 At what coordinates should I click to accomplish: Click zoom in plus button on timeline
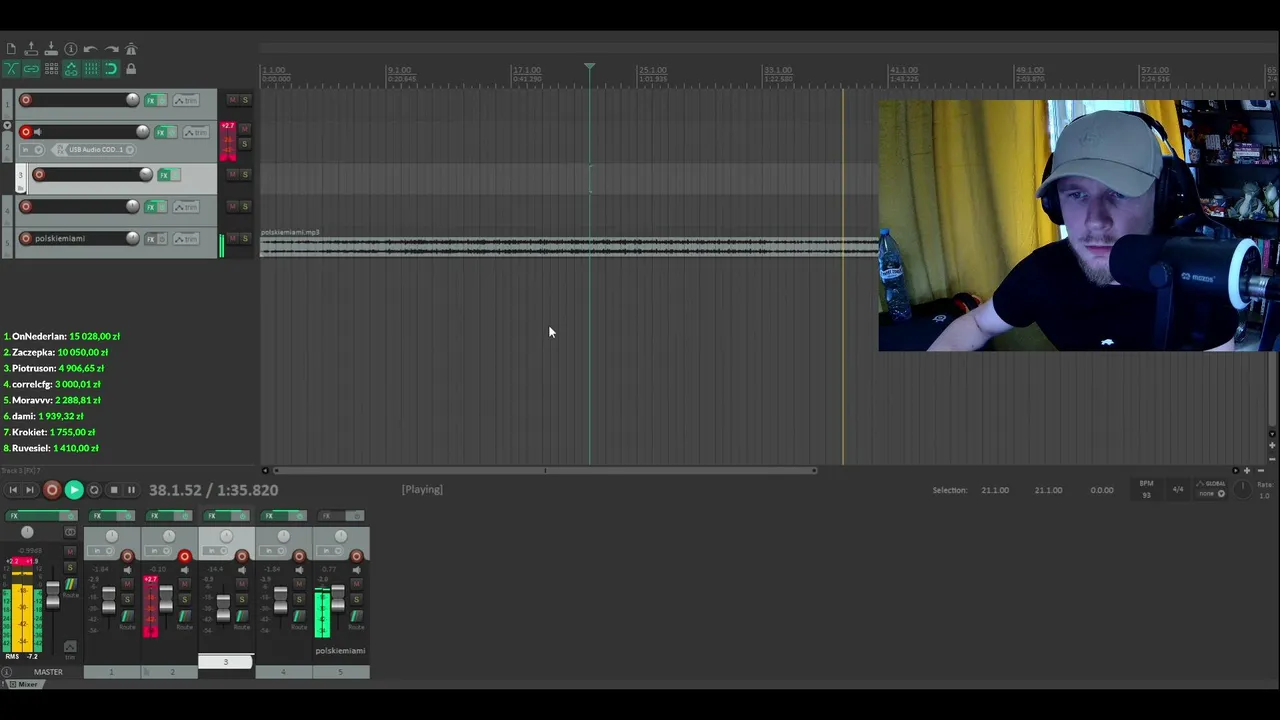point(1246,470)
